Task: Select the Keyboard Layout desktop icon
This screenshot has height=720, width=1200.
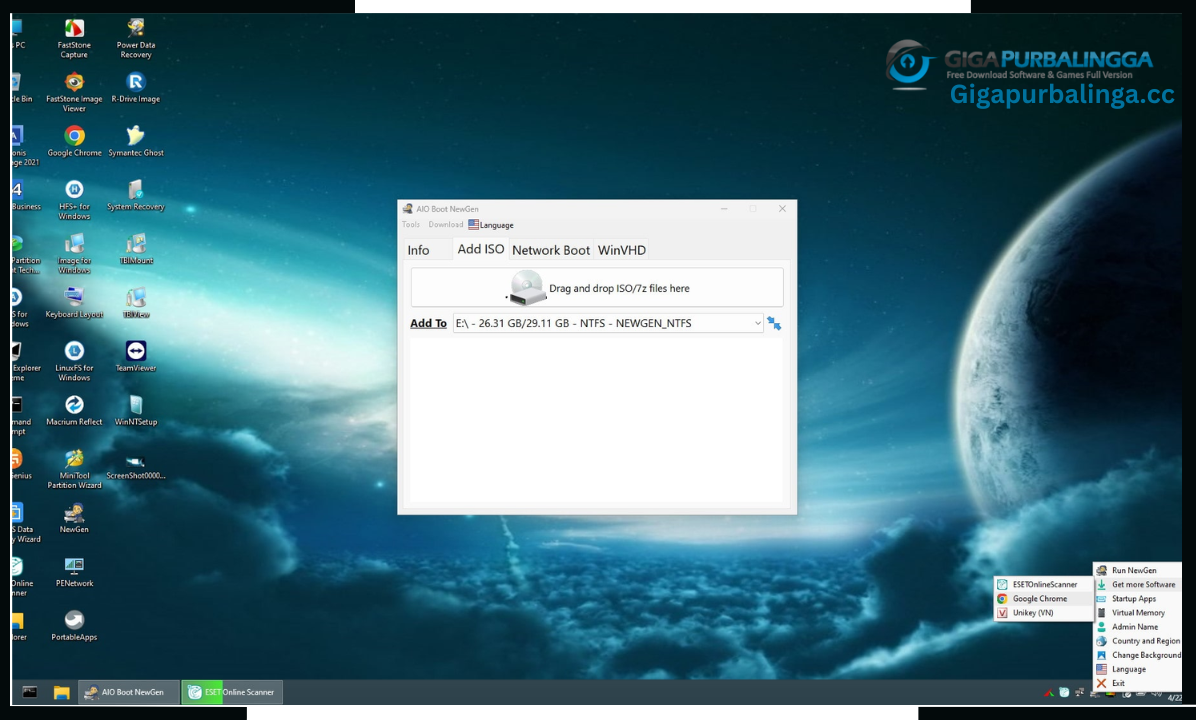Action: click(x=74, y=303)
